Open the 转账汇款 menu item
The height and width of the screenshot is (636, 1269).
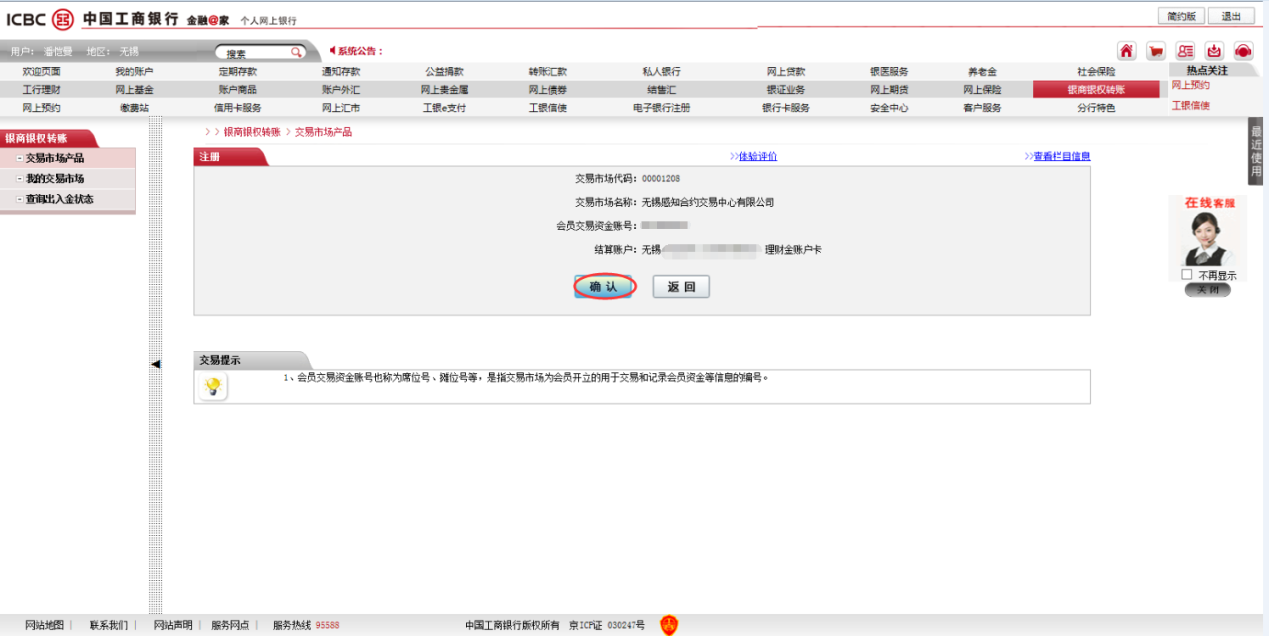point(548,72)
